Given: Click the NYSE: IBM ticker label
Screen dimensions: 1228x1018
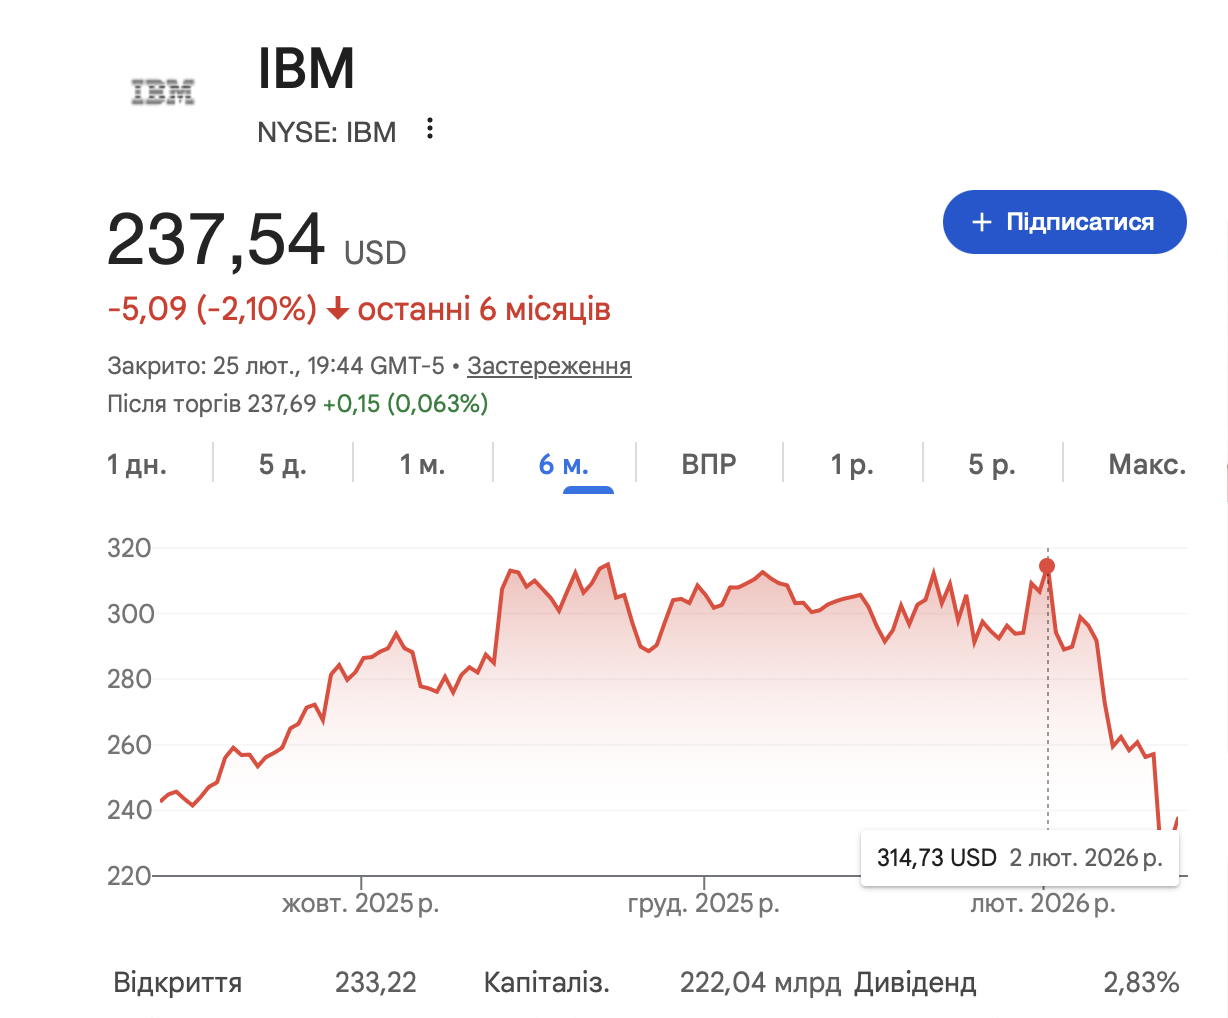Looking at the screenshot, I should click(327, 132).
